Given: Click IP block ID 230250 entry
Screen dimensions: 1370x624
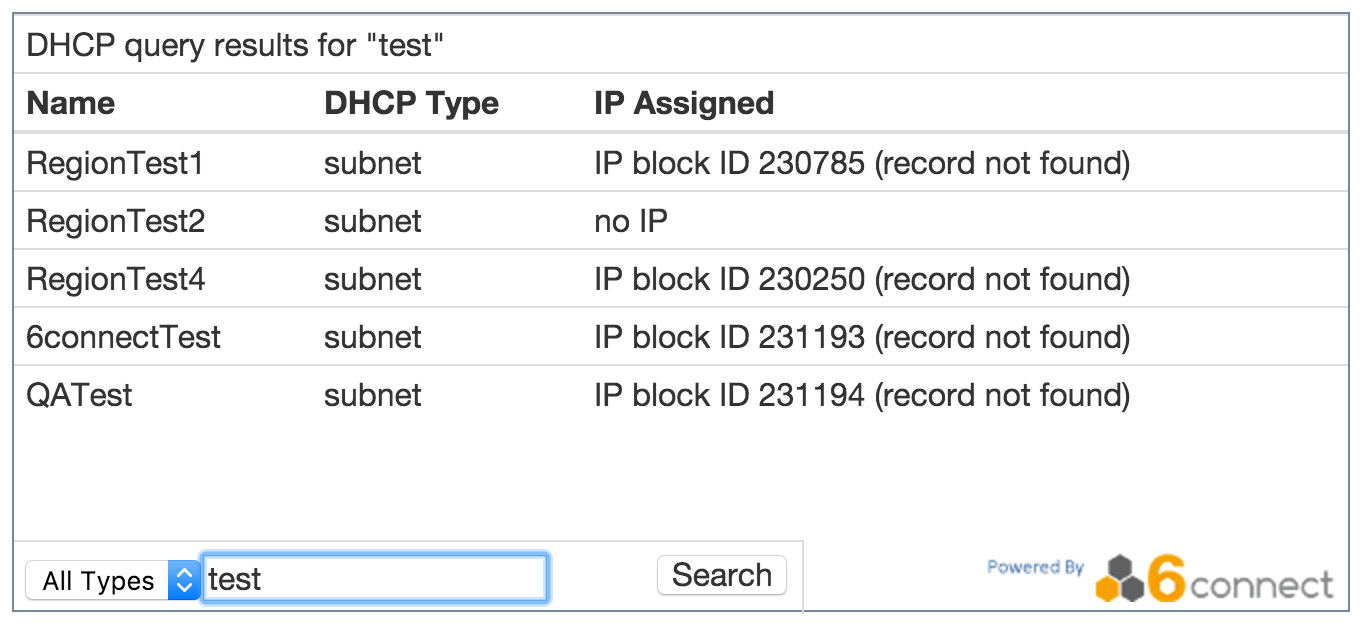Looking at the screenshot, I should [x=861, y=279].
